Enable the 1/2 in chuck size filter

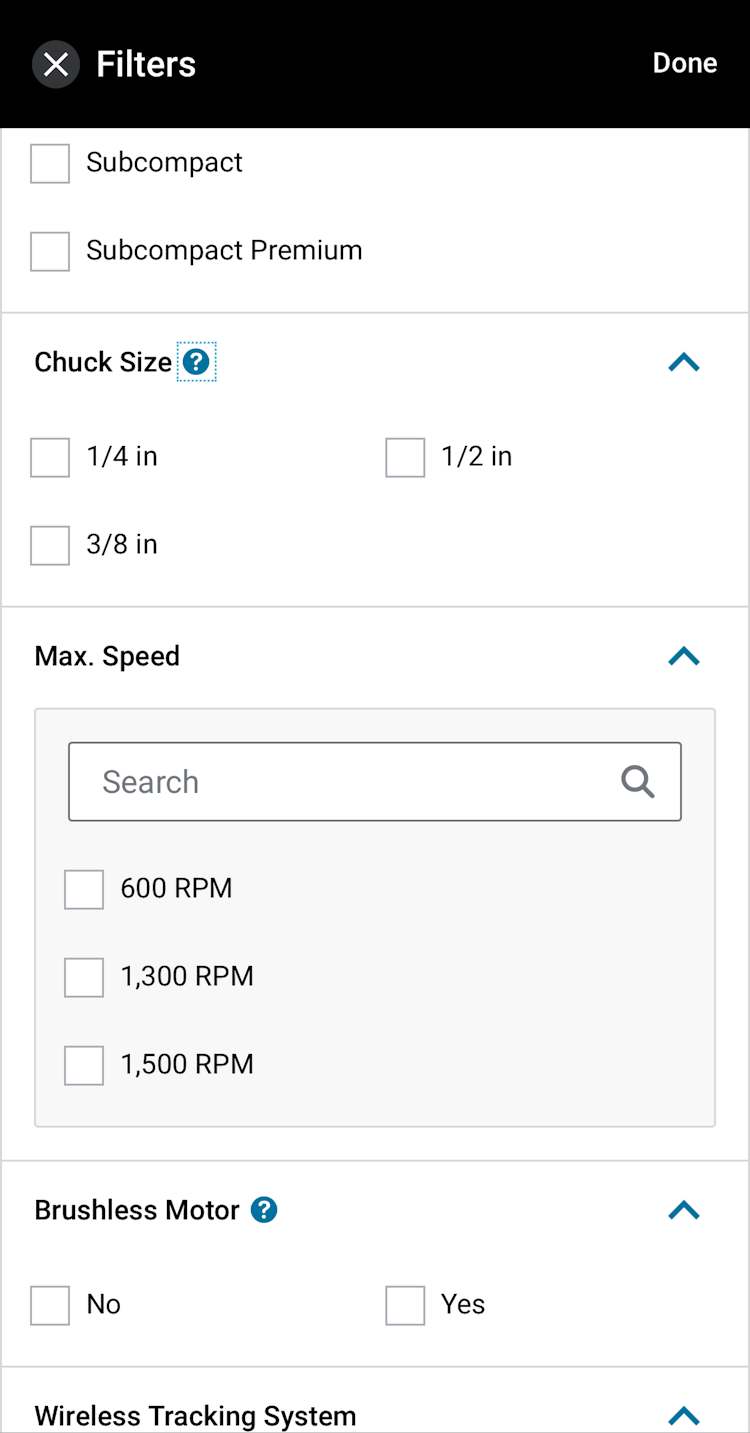point(405,457)
